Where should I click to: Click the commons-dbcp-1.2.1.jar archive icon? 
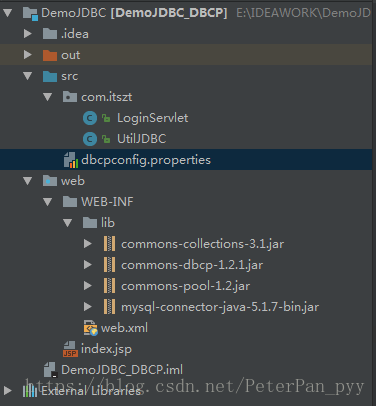110,265
